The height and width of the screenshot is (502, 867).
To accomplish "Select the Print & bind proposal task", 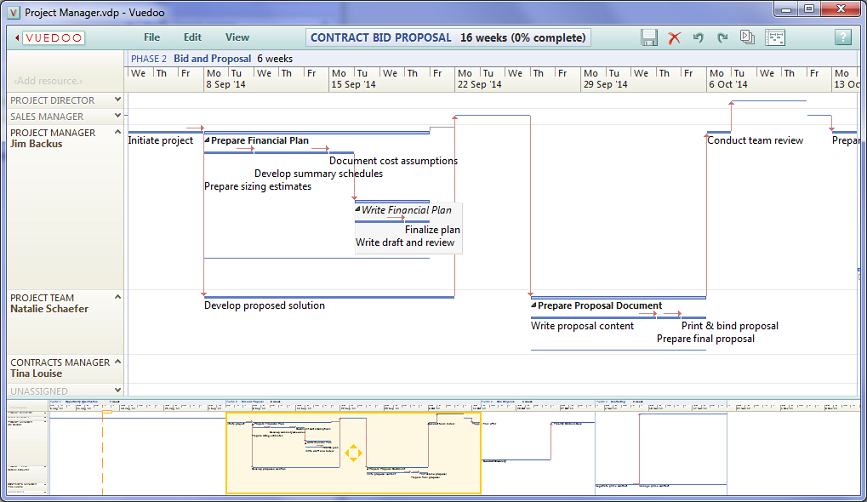I will pos(730,326).
